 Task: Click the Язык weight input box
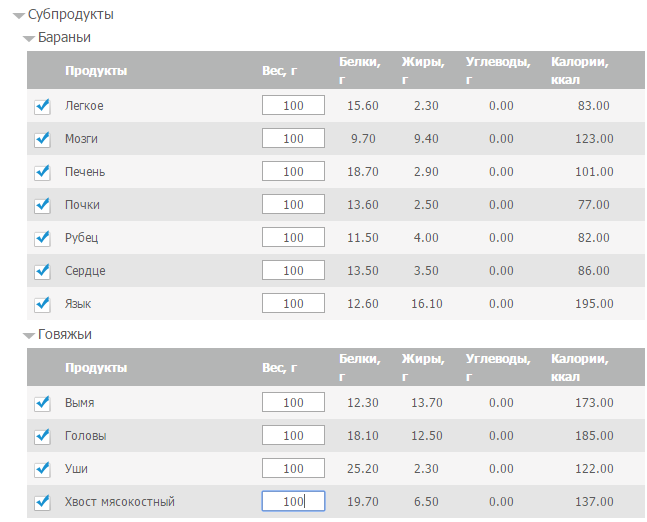coord(293,304)
